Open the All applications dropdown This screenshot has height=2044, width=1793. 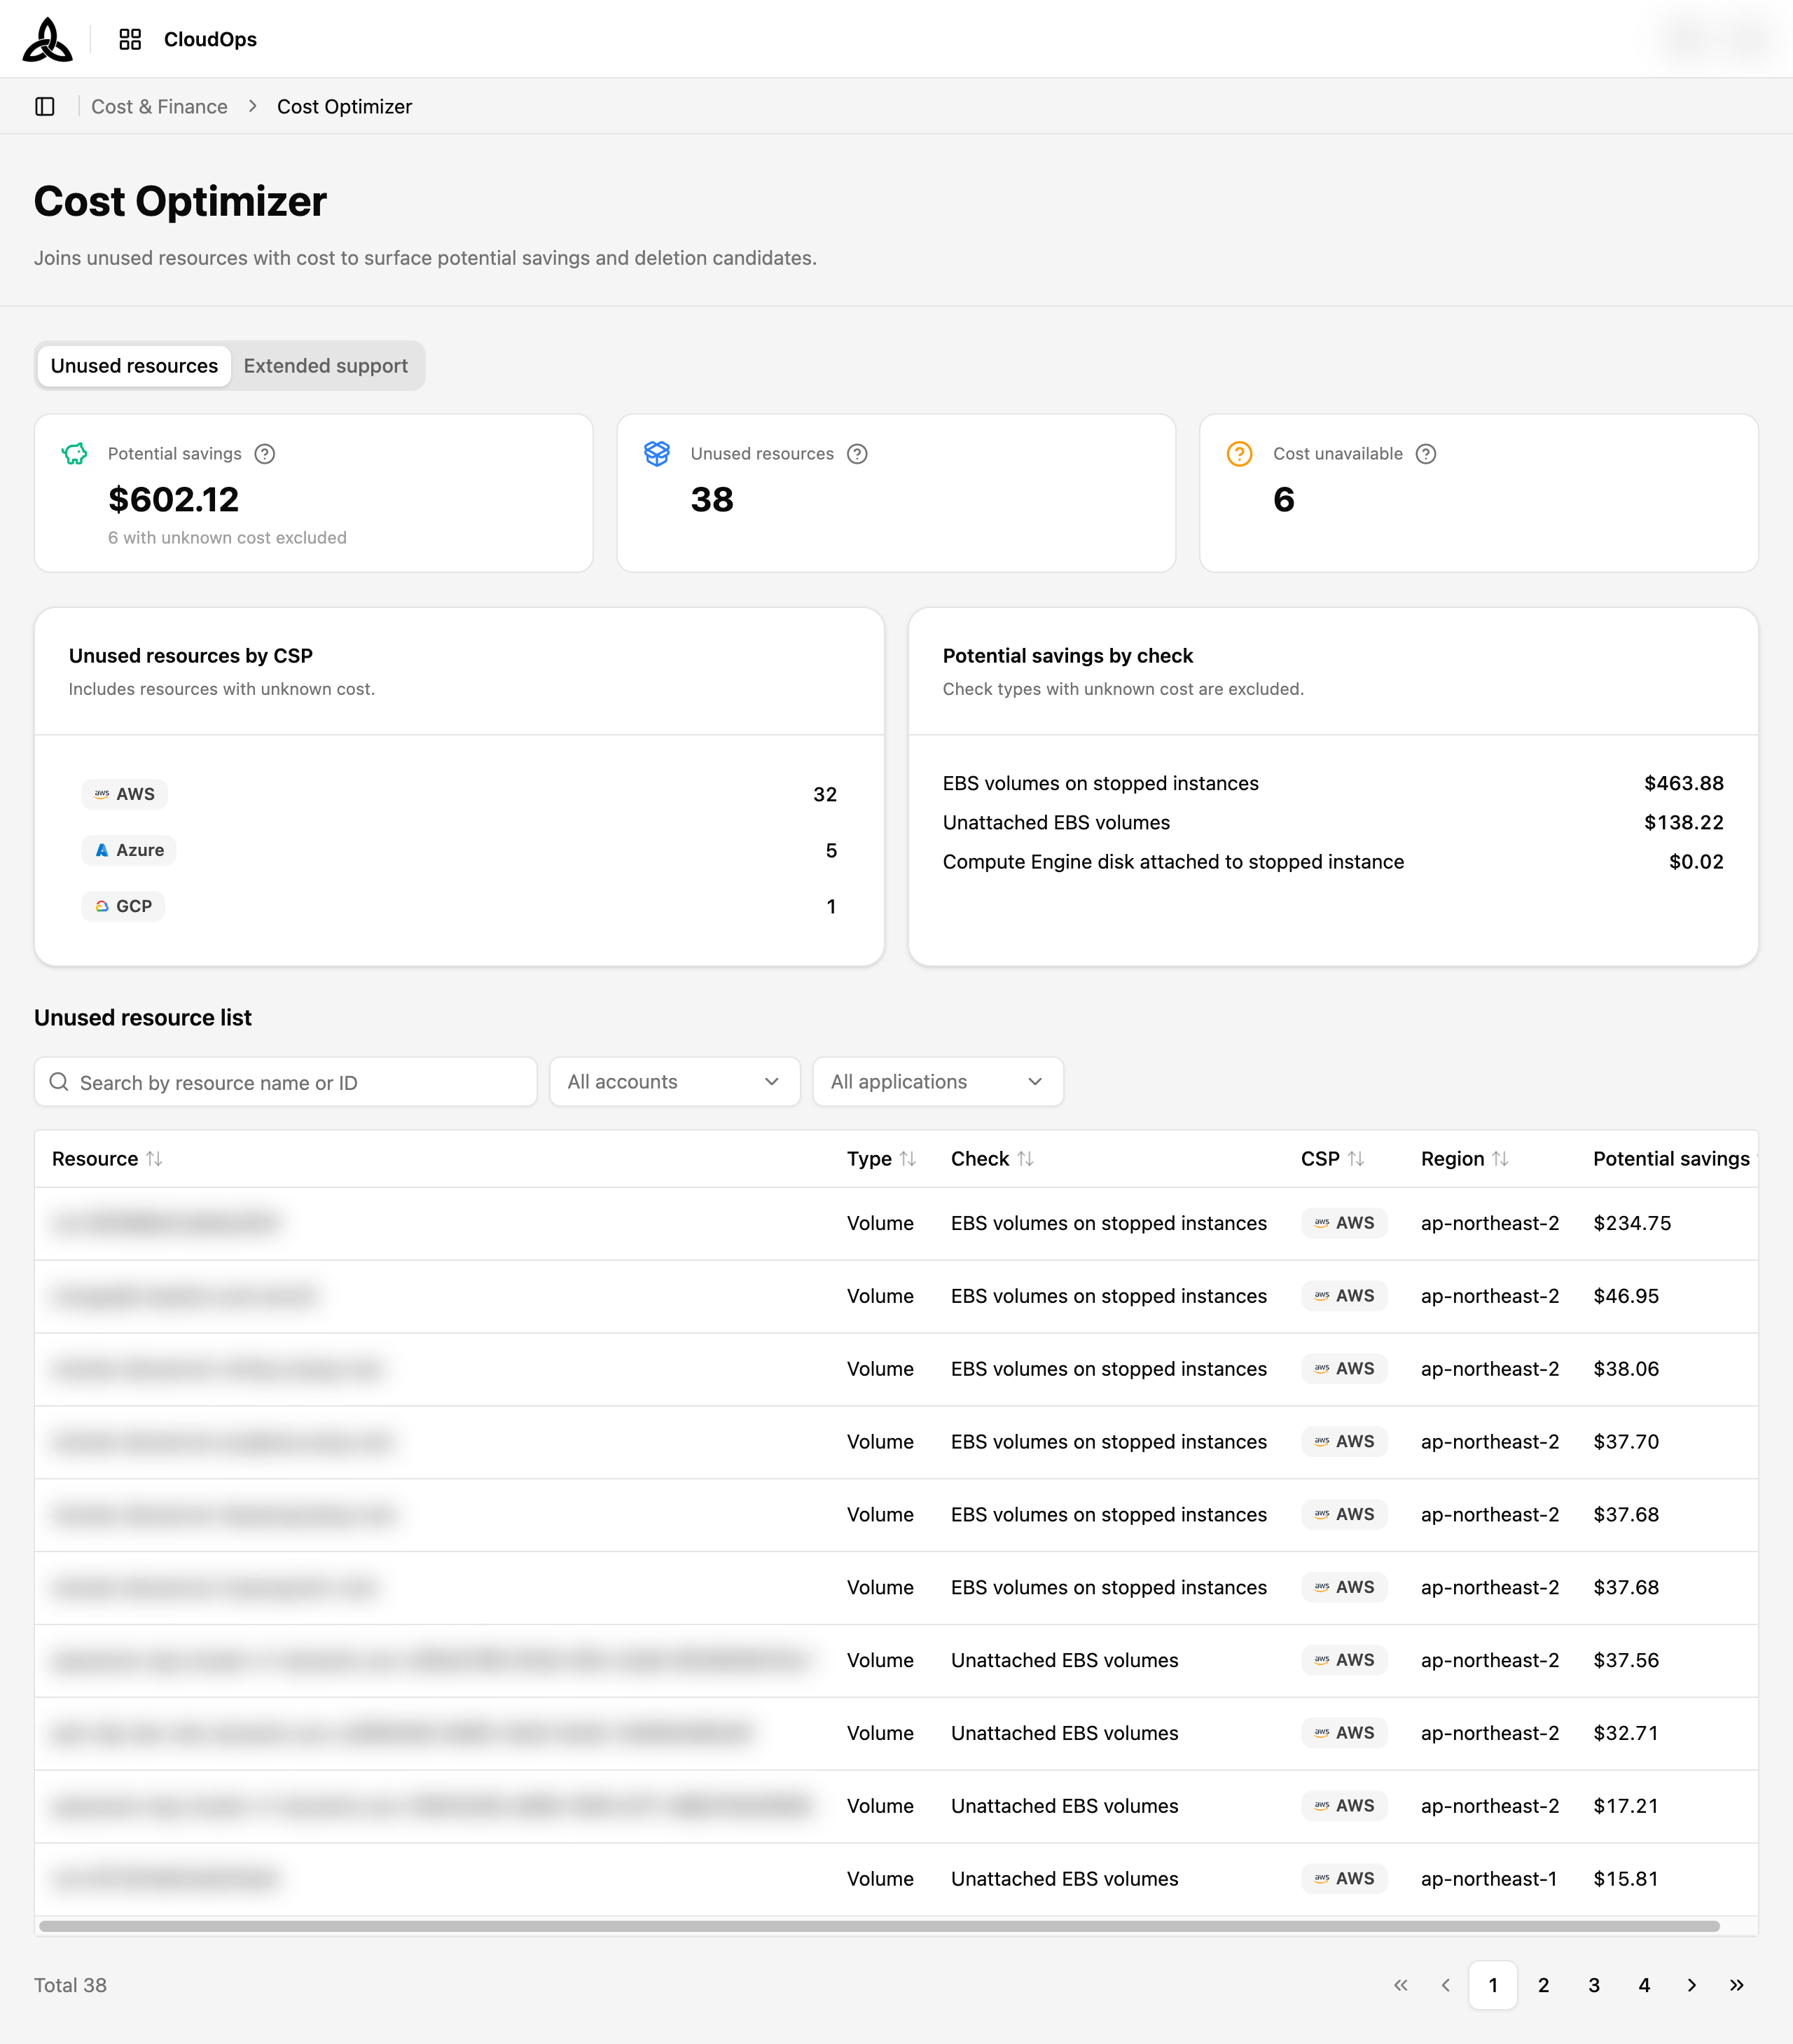(938, 1082)
